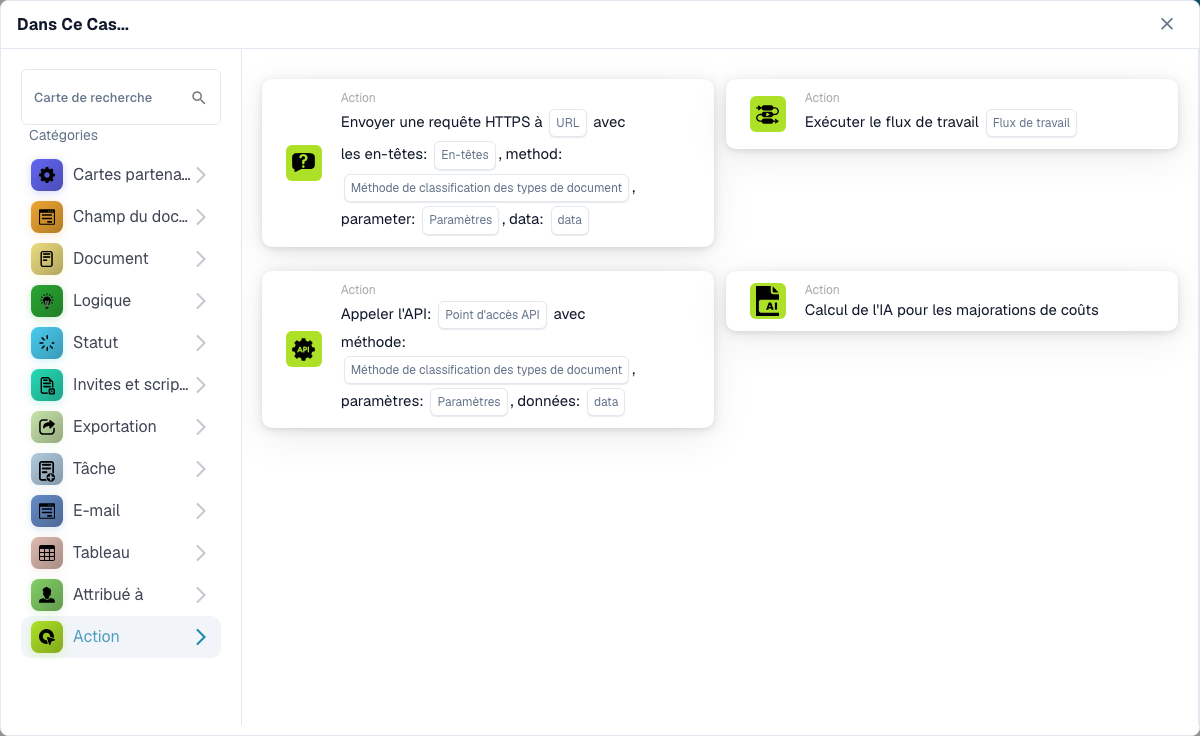Select the Action category label
Viewport: 1200px width, 736px height.
(x=96, y=636)
